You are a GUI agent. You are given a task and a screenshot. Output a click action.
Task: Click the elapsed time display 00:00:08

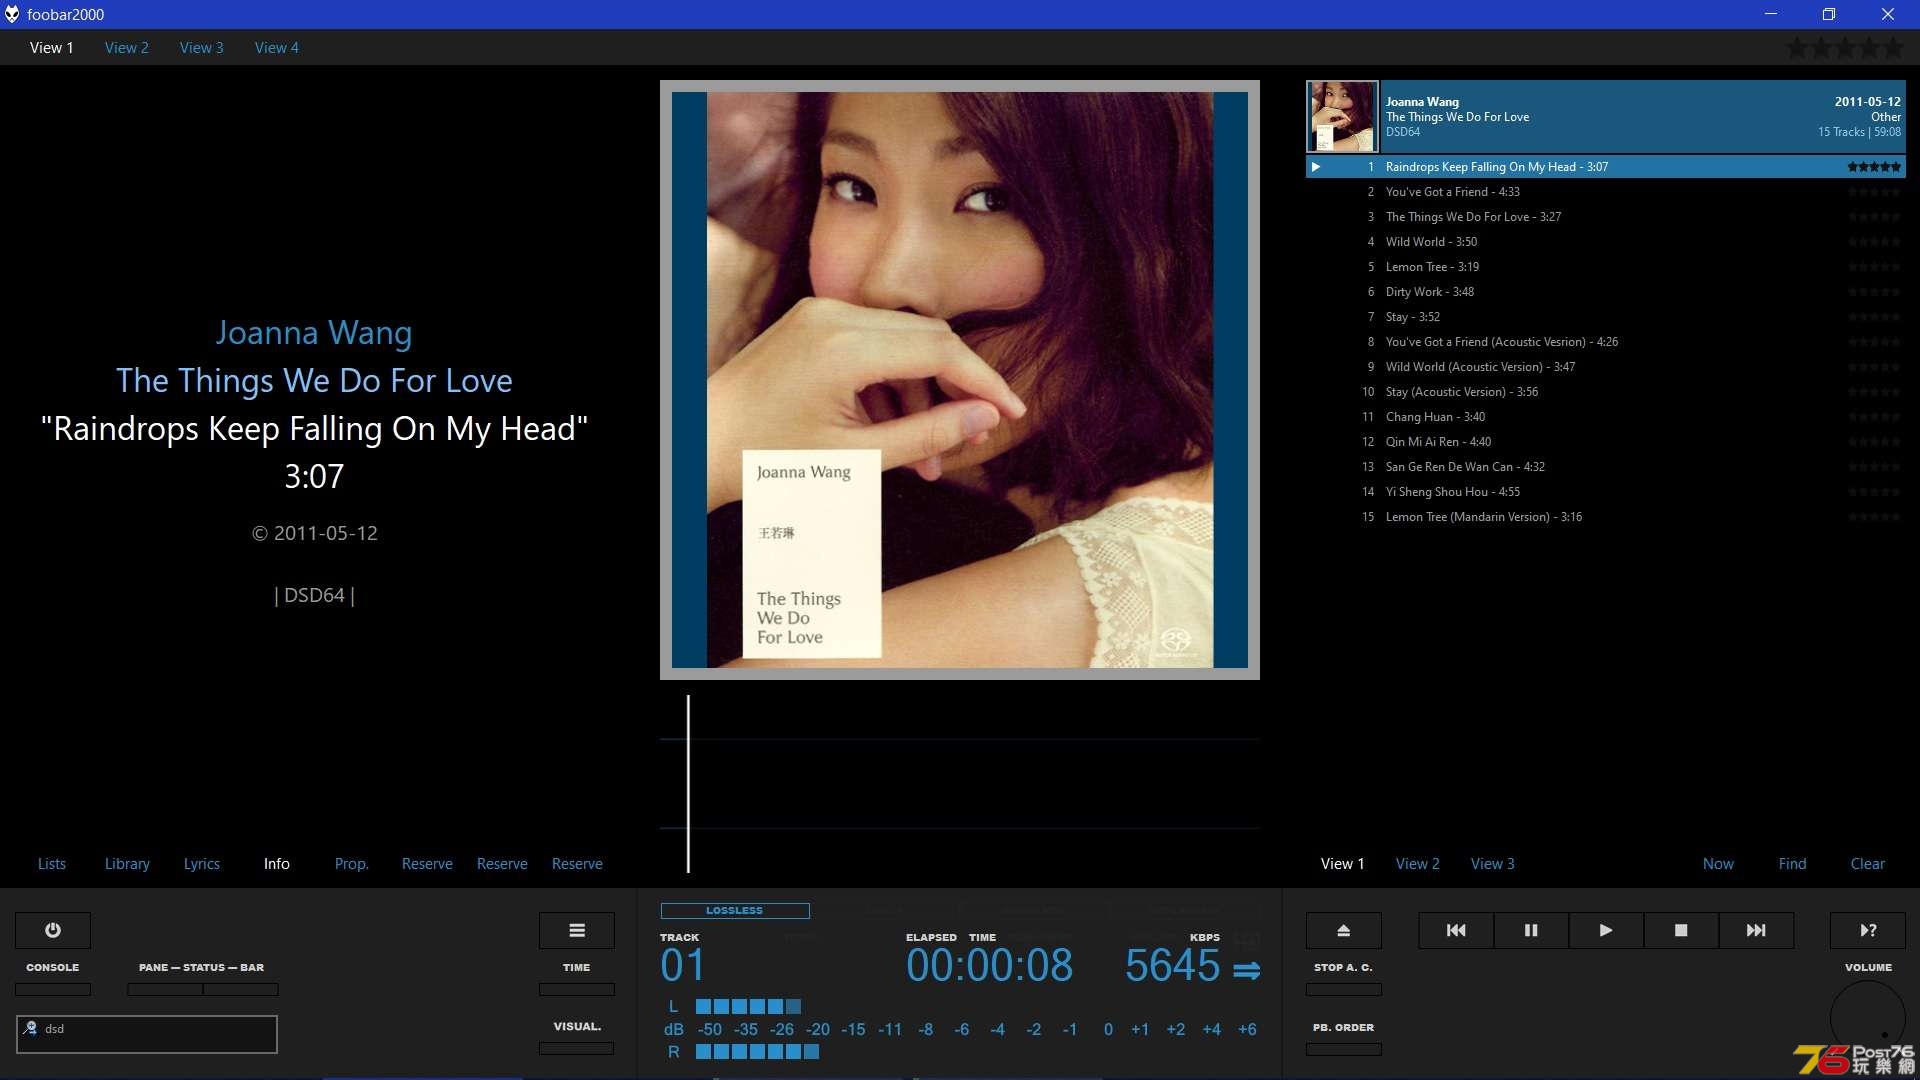(x=989, y=965)
